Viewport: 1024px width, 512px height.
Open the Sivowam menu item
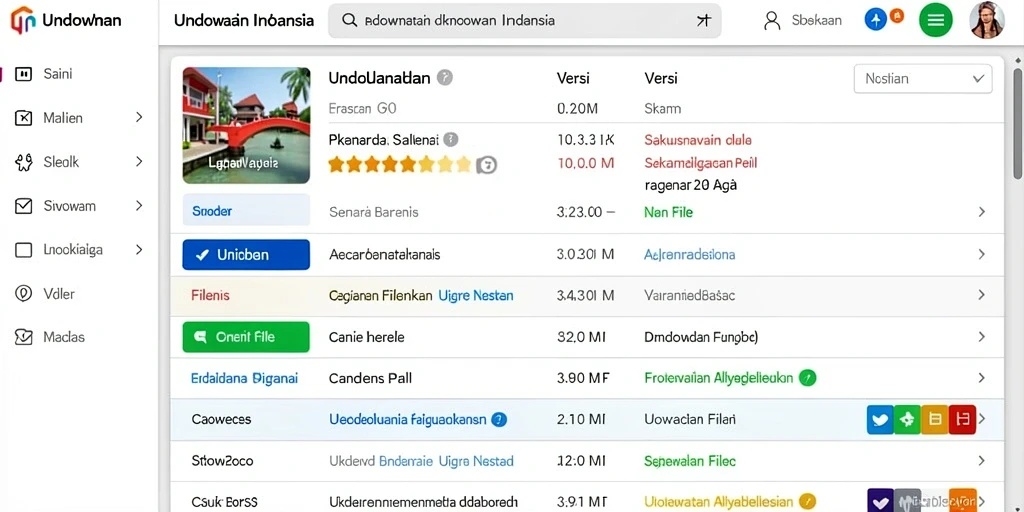pos(69,206)
